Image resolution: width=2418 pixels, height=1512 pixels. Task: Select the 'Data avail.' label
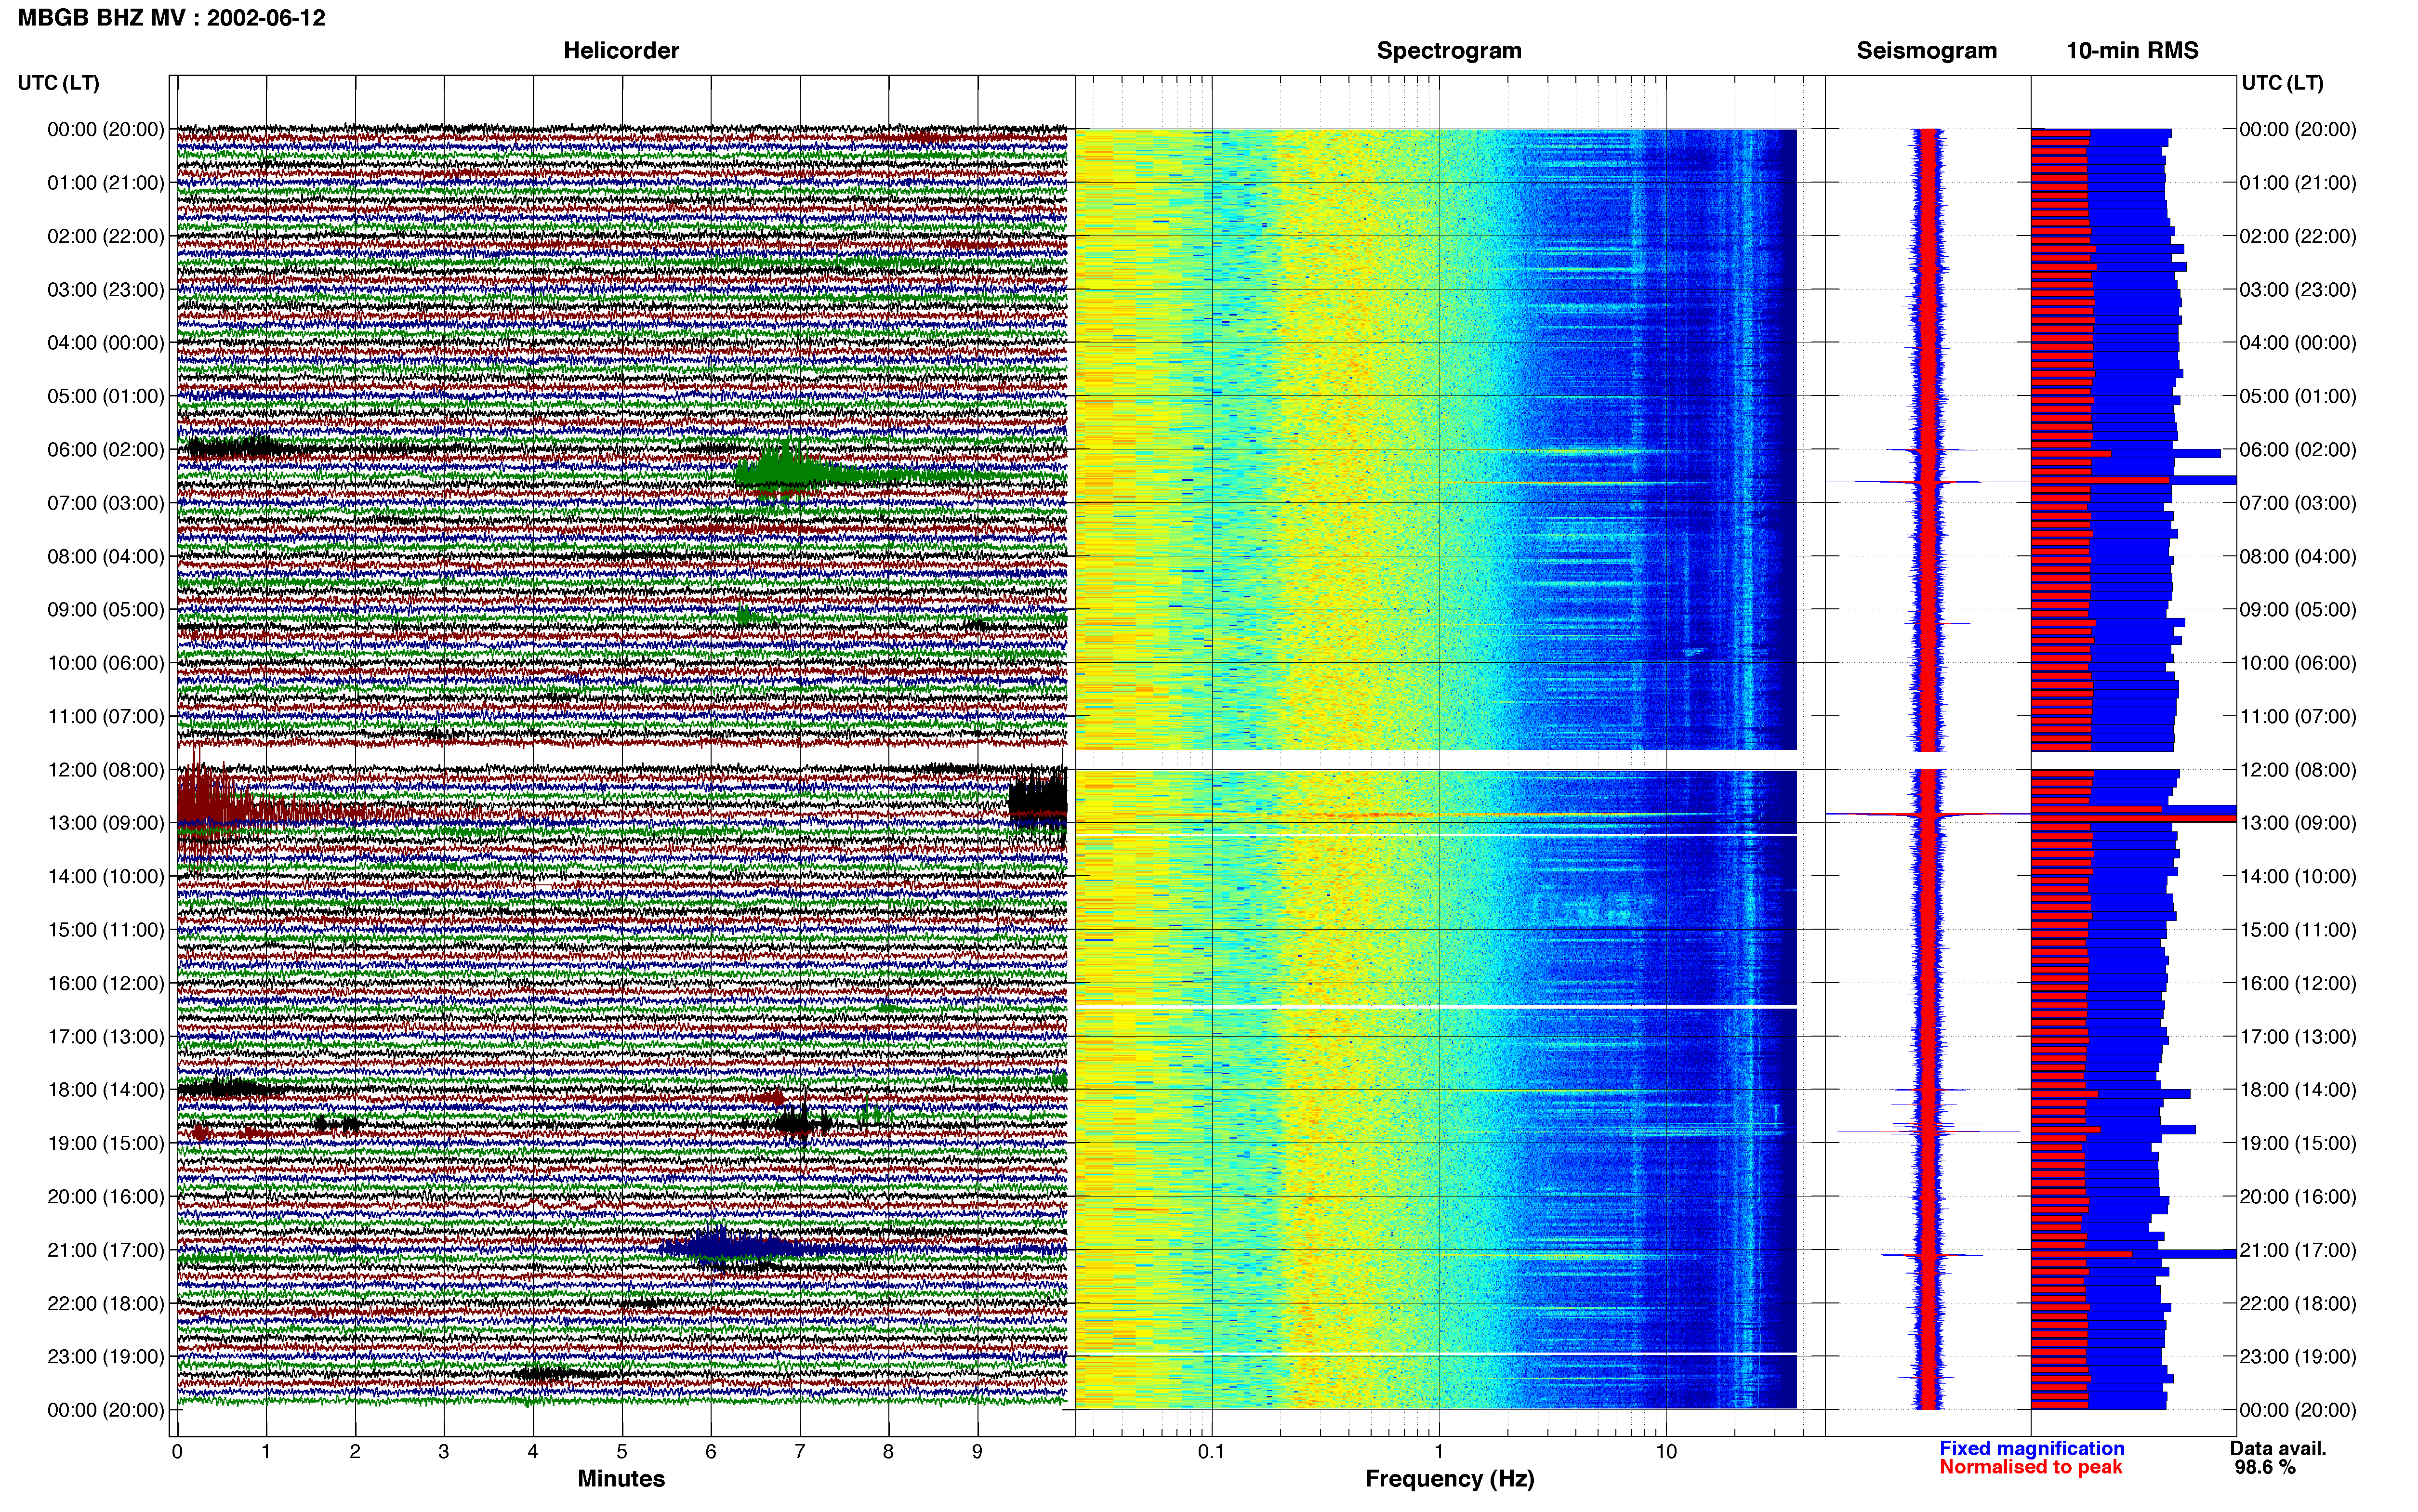pyautogui.click(x=2278, y=1448)
